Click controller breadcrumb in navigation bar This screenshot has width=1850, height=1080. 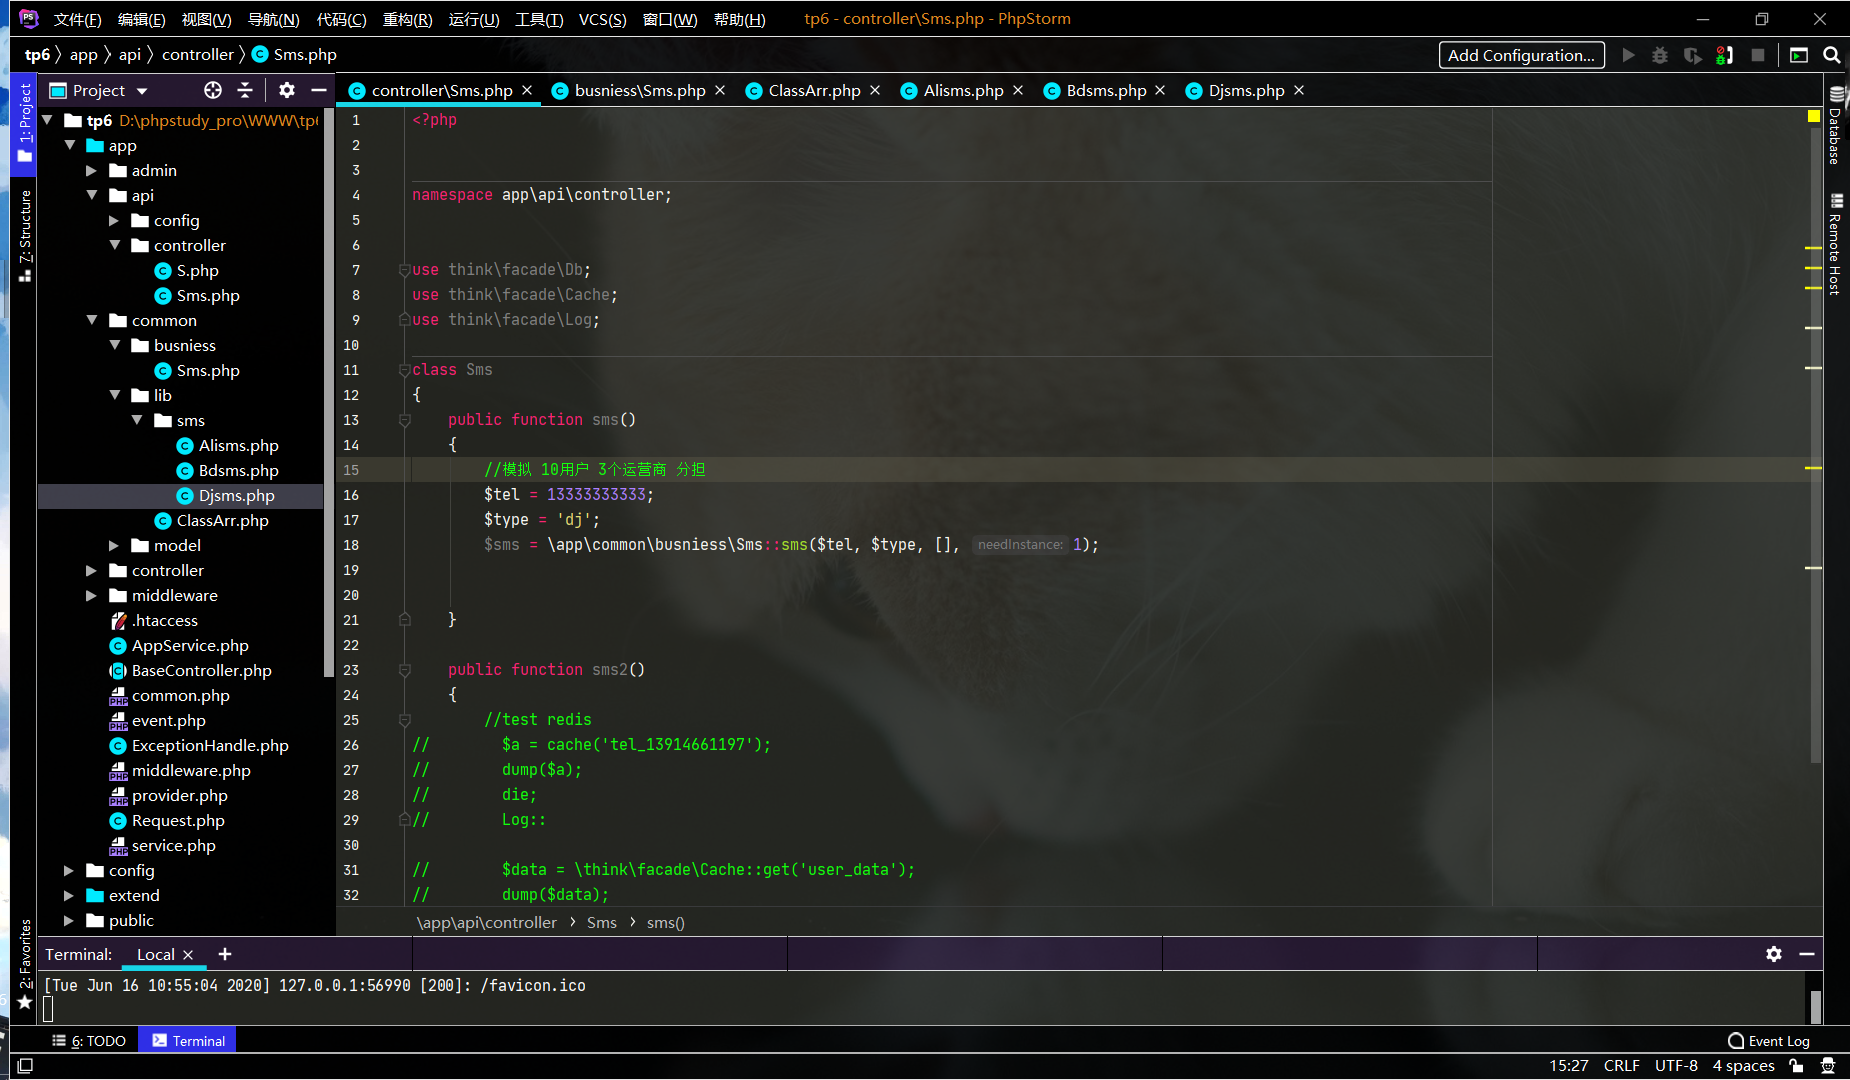coord(198,55)
